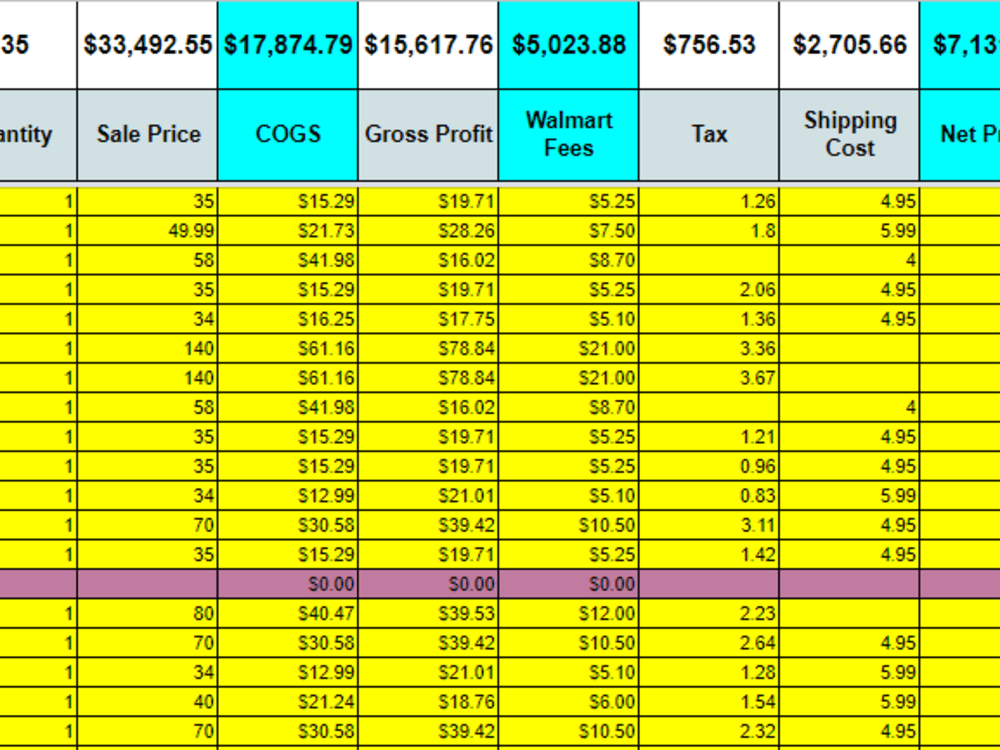The width and height of the screenshot is (1000, 750).
Task: Click $0.00 COGS in the pink row
Action: (x=288, y=584)
